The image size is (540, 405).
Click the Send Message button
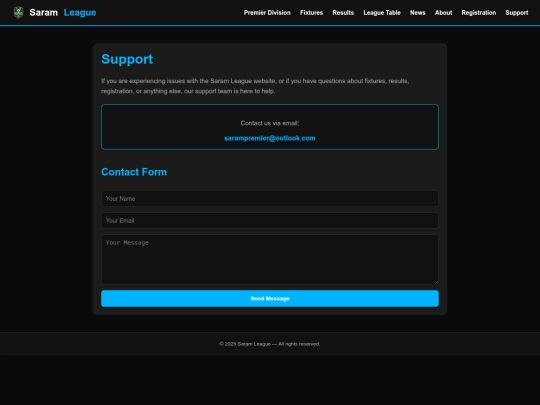[270, 298]
